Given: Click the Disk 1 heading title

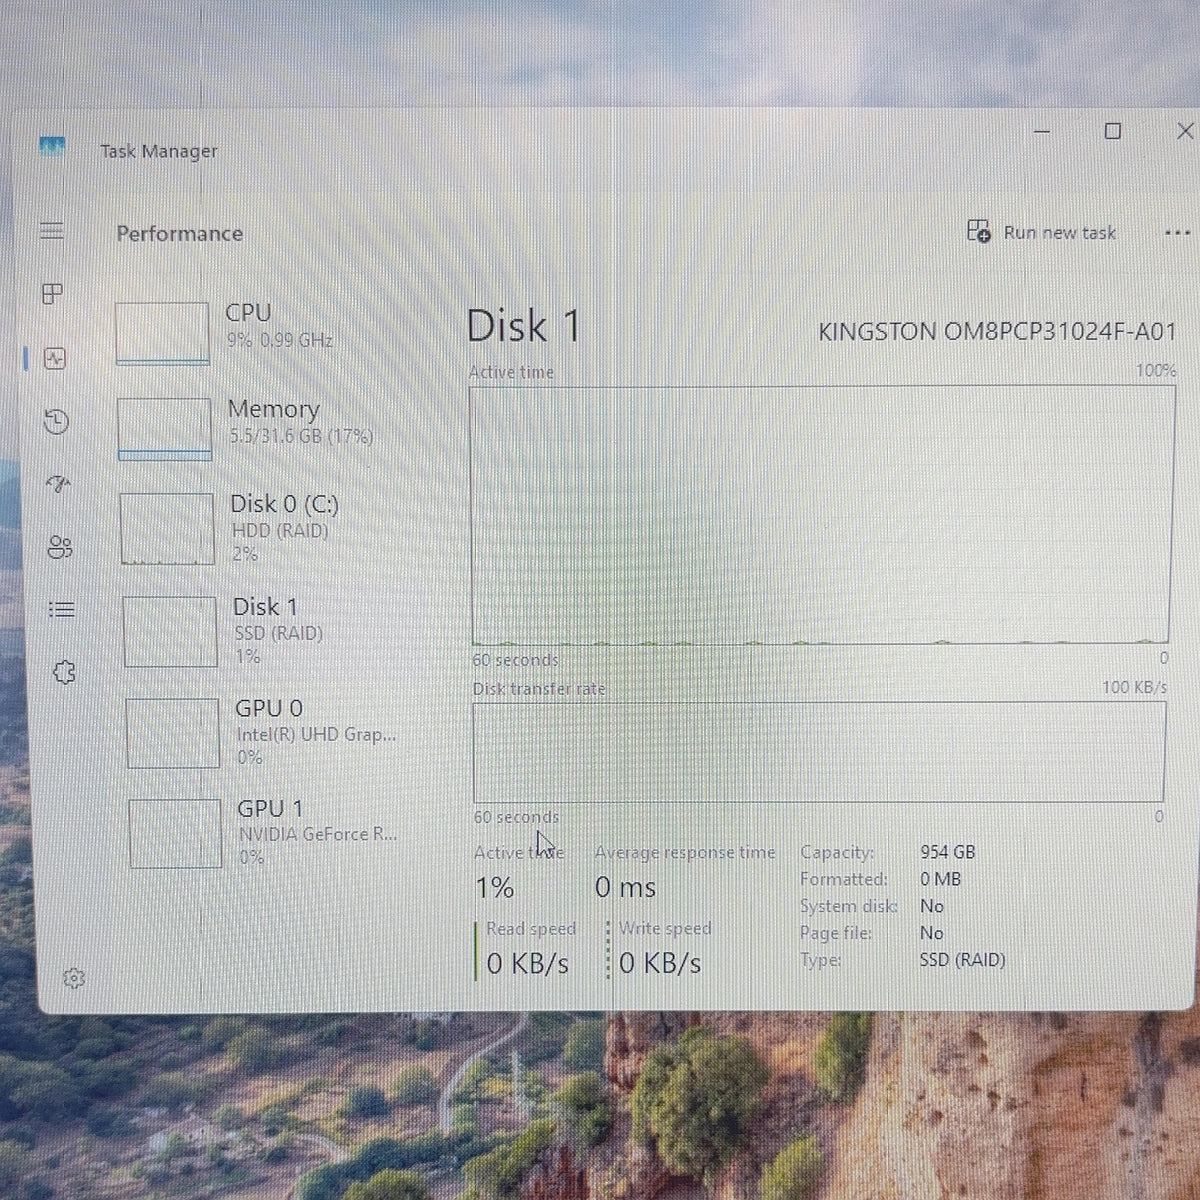Looking at the screenshot, I should (523, 327).
